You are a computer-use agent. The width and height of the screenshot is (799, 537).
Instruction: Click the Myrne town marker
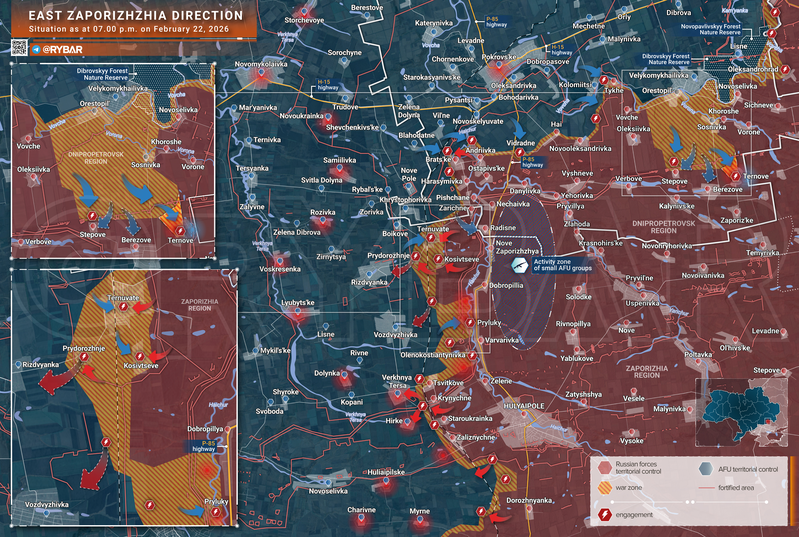tap(421, 520)
